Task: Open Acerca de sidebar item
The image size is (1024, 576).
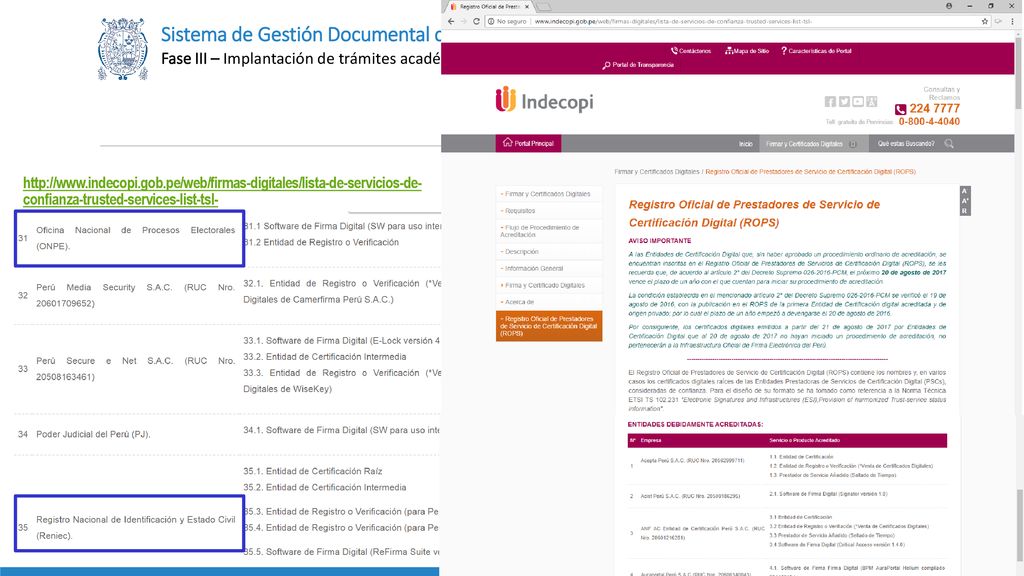Action: pyautogui.click(x=549, y=302)
